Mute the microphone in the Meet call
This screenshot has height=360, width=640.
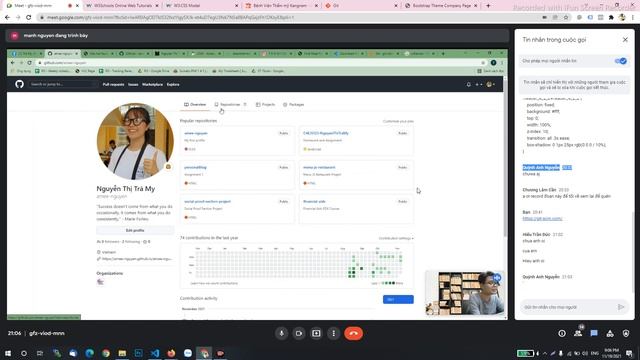[281, 333]
